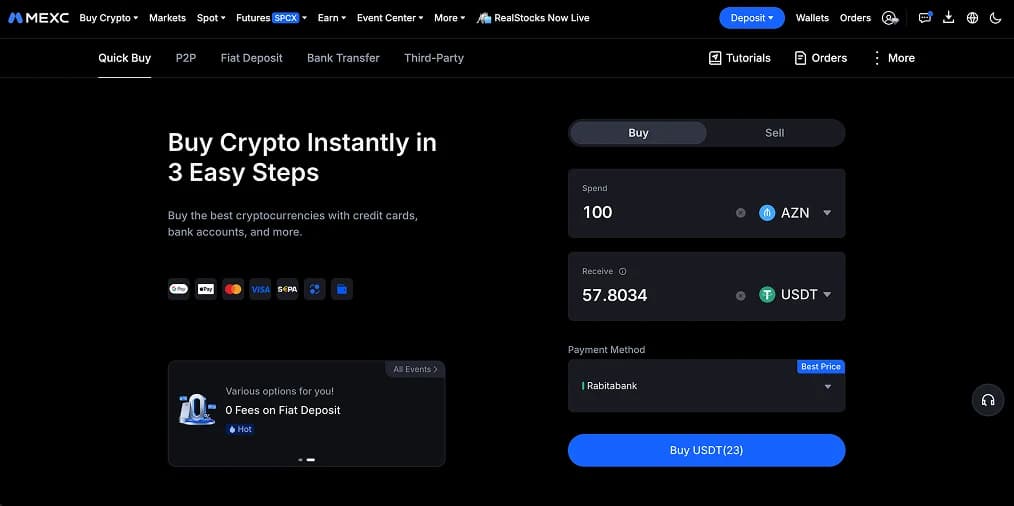Select the Quick Buy tab
The height and width of the screenshot is (506, 1014).
pyautogui.click(x=124, y=58)
